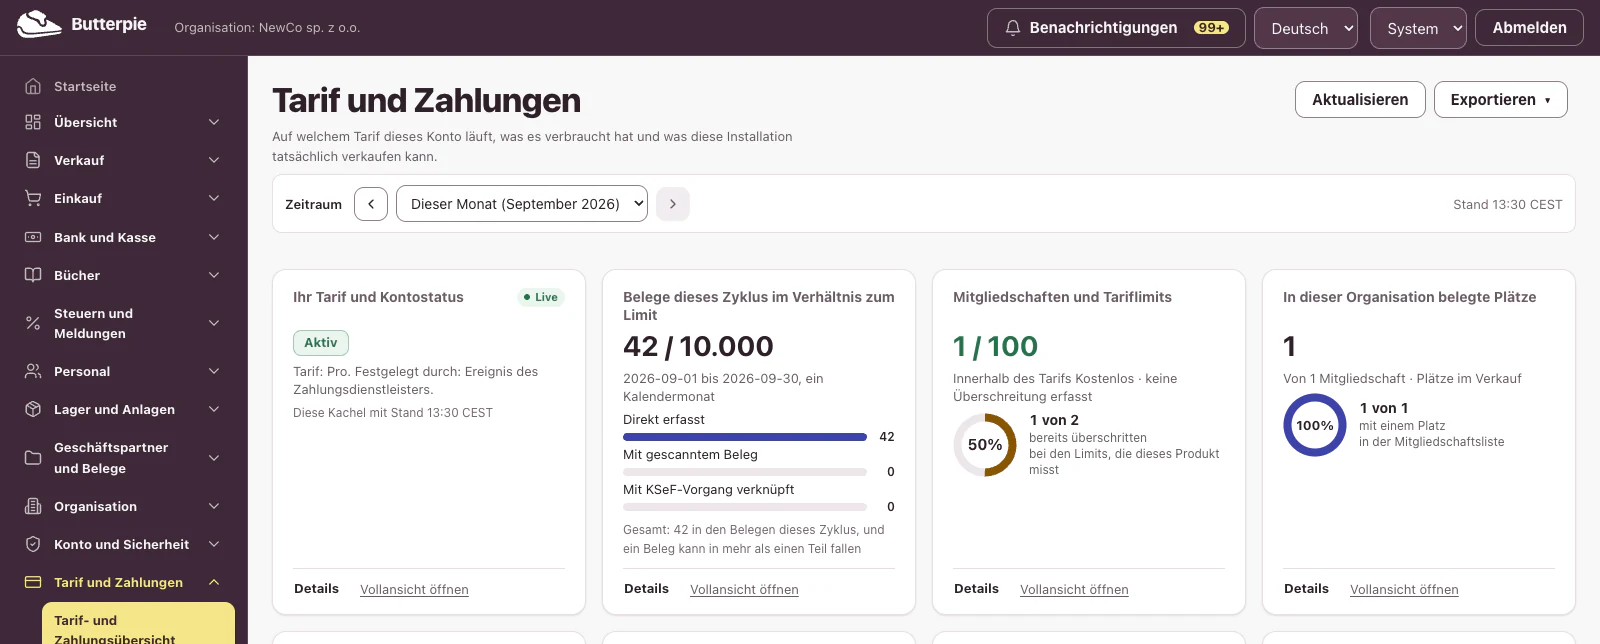Click the Benachrichtigungen button

[1116, 28]
